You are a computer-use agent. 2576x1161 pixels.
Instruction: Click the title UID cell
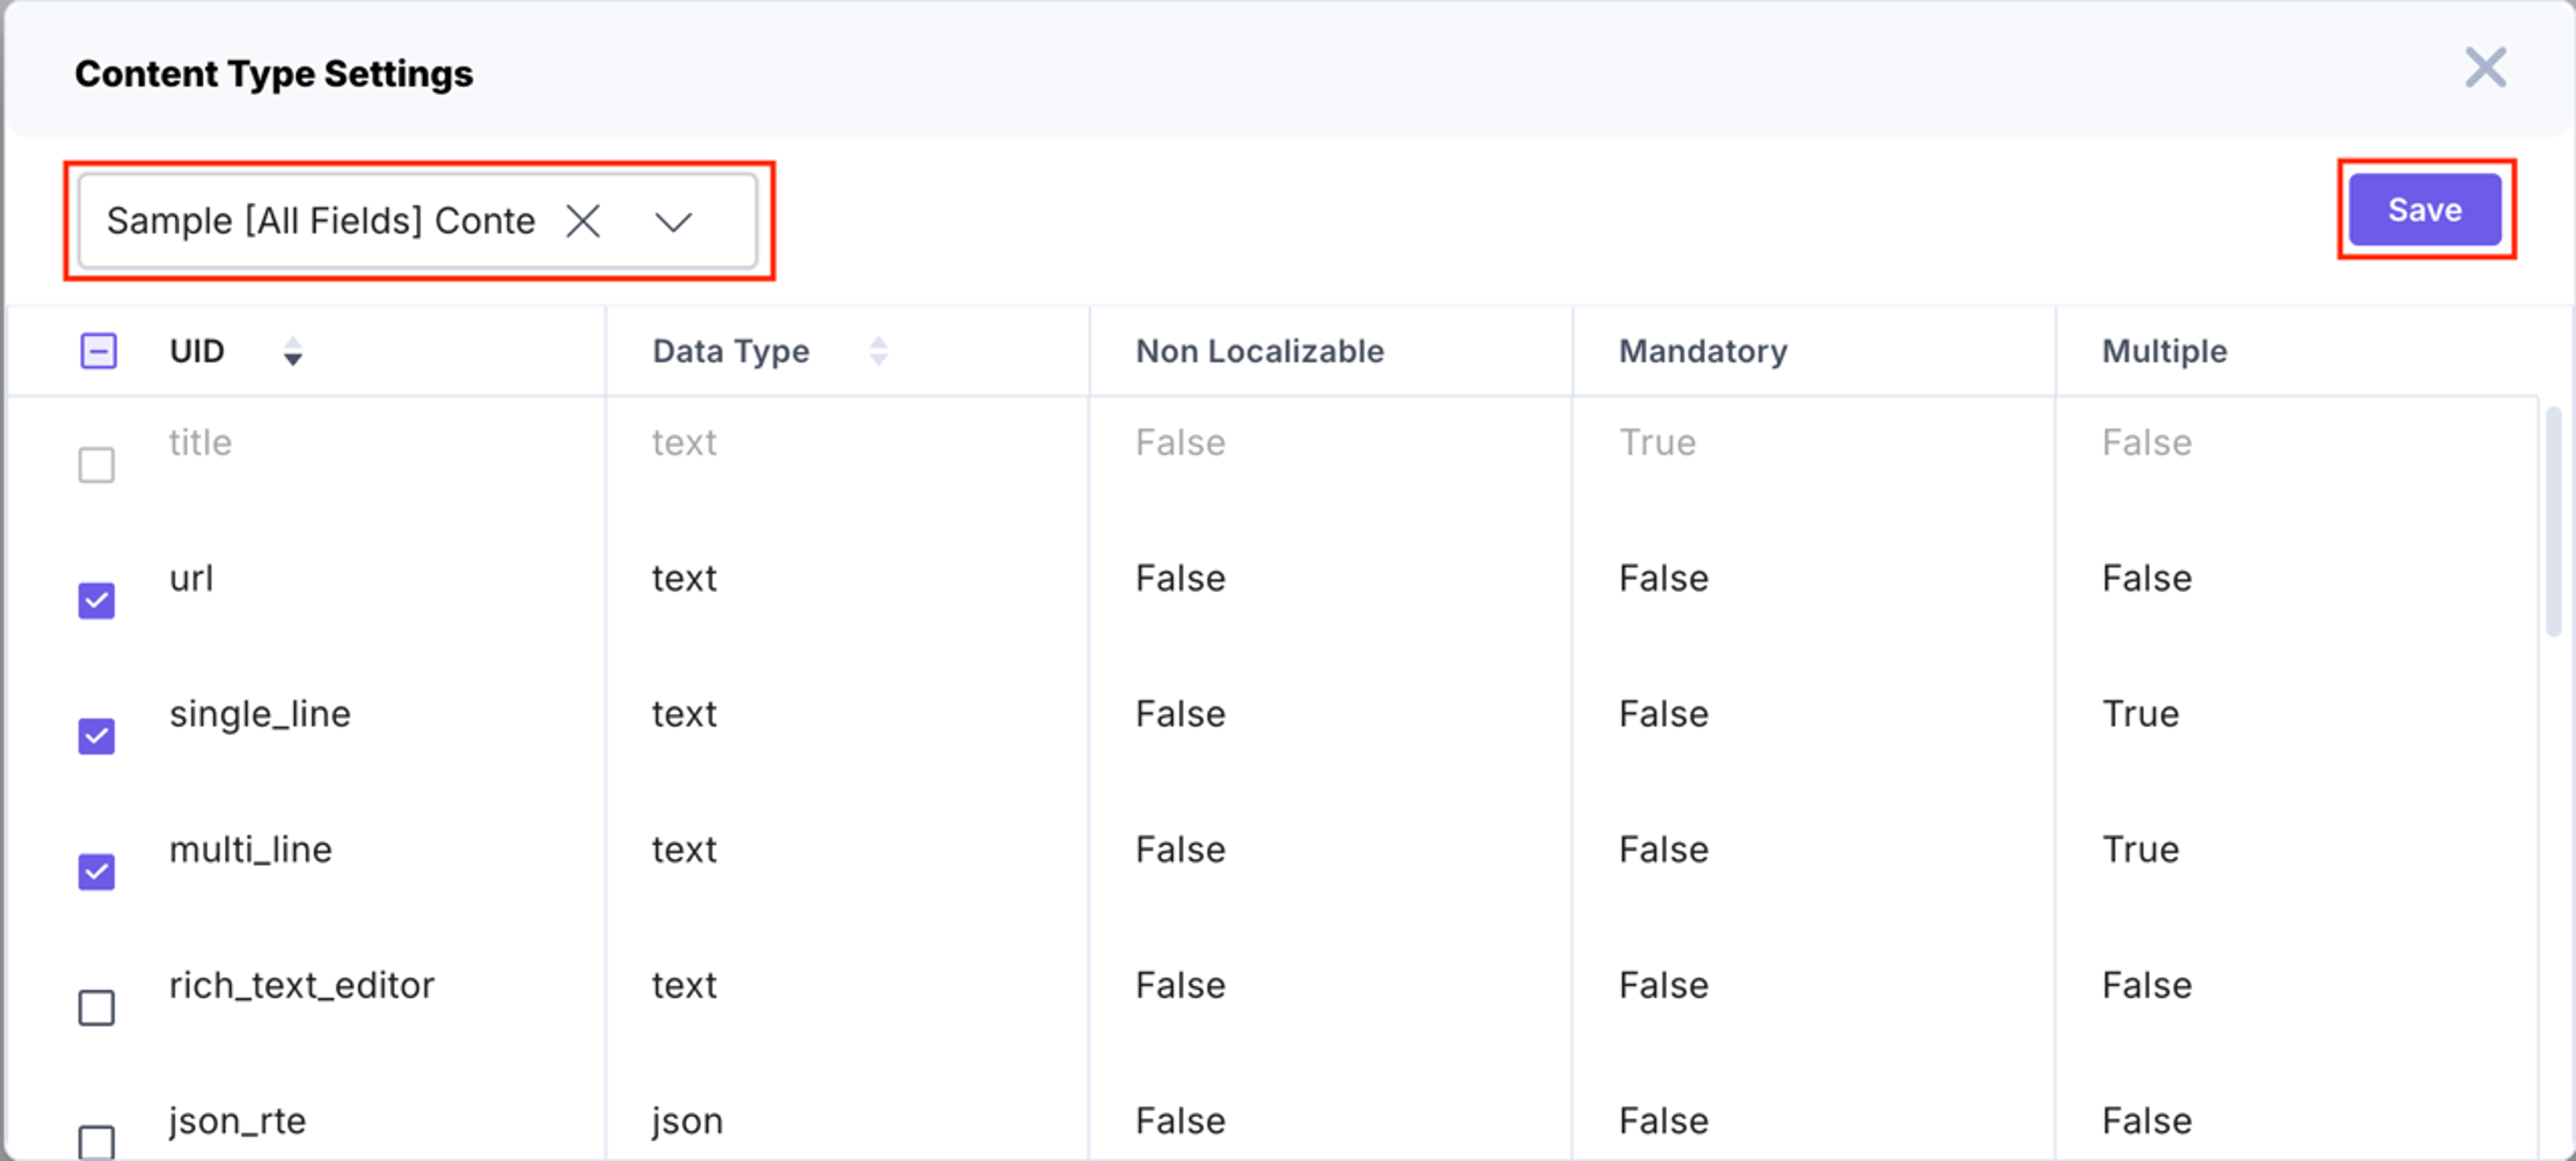click(x=200, y=442)
